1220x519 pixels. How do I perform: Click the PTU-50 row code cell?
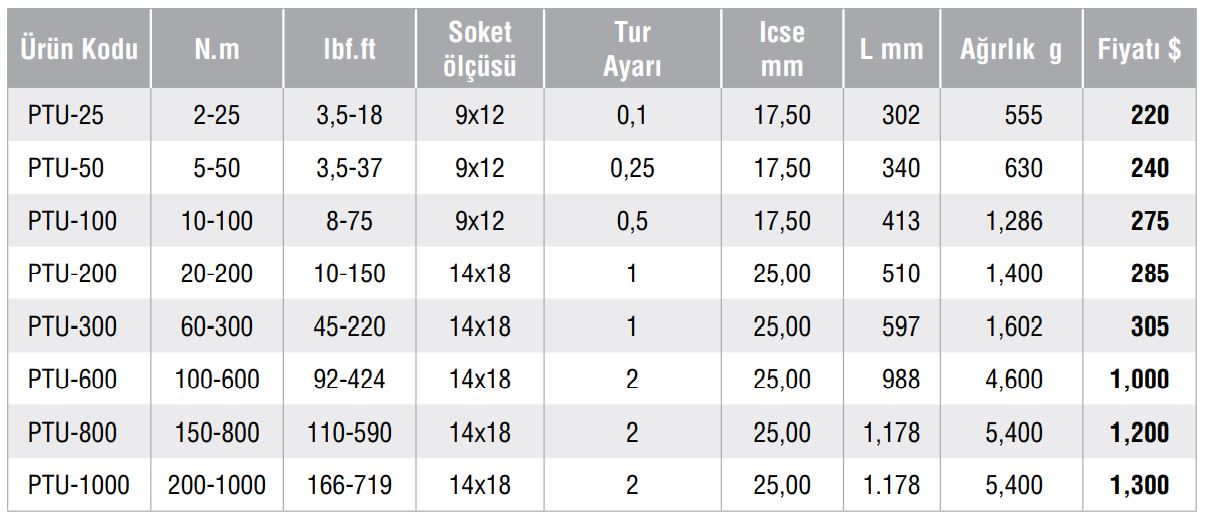pos(66,168)
